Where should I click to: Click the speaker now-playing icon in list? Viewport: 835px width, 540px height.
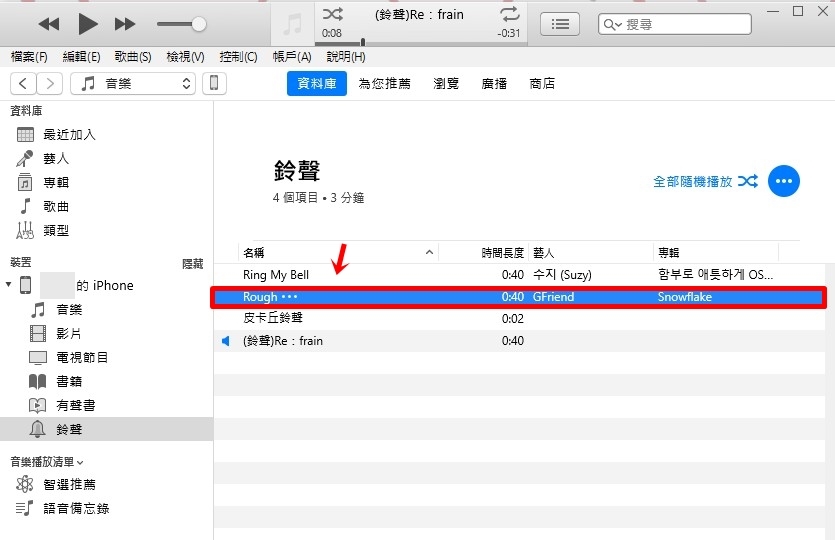pyautogui.click(x=226, y=341)
